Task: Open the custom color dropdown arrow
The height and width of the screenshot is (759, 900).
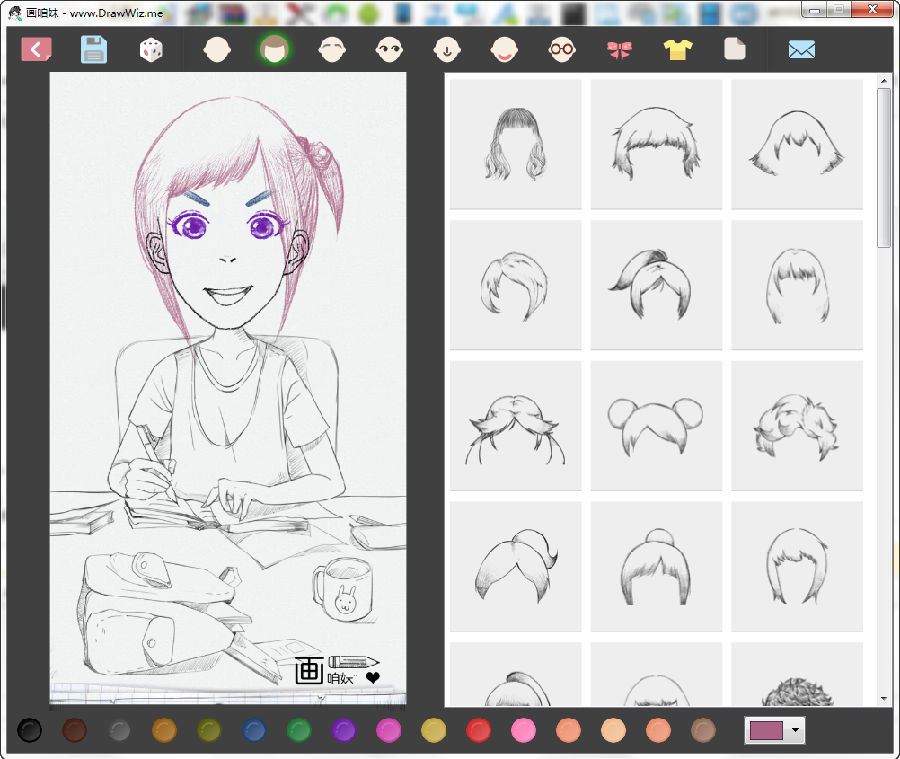Action: [x=795, y=730]
